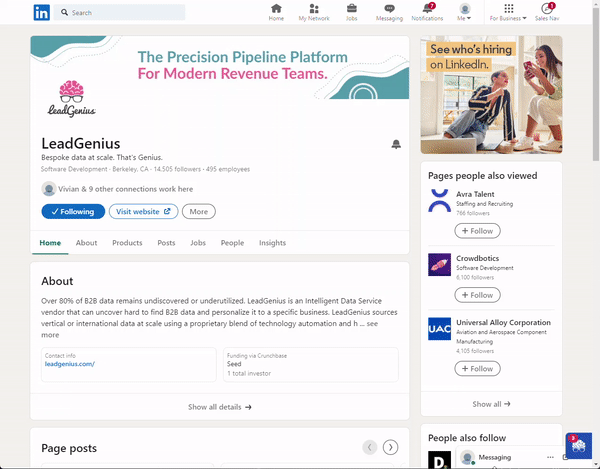Click the Search input field

coord(119,13)
